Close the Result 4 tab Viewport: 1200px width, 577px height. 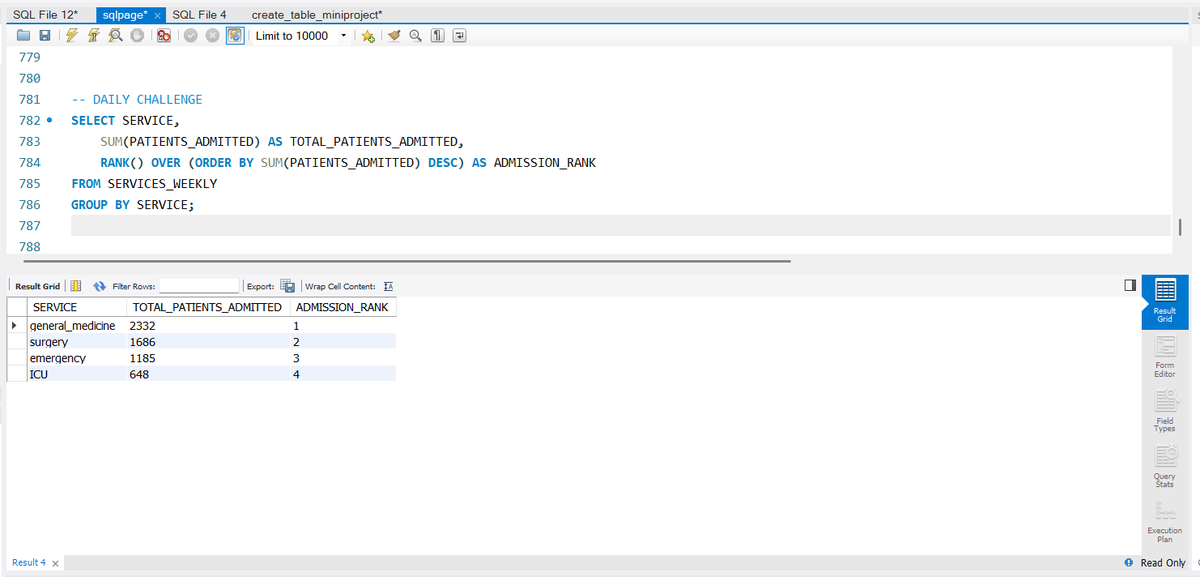click(x=55, y=563)
